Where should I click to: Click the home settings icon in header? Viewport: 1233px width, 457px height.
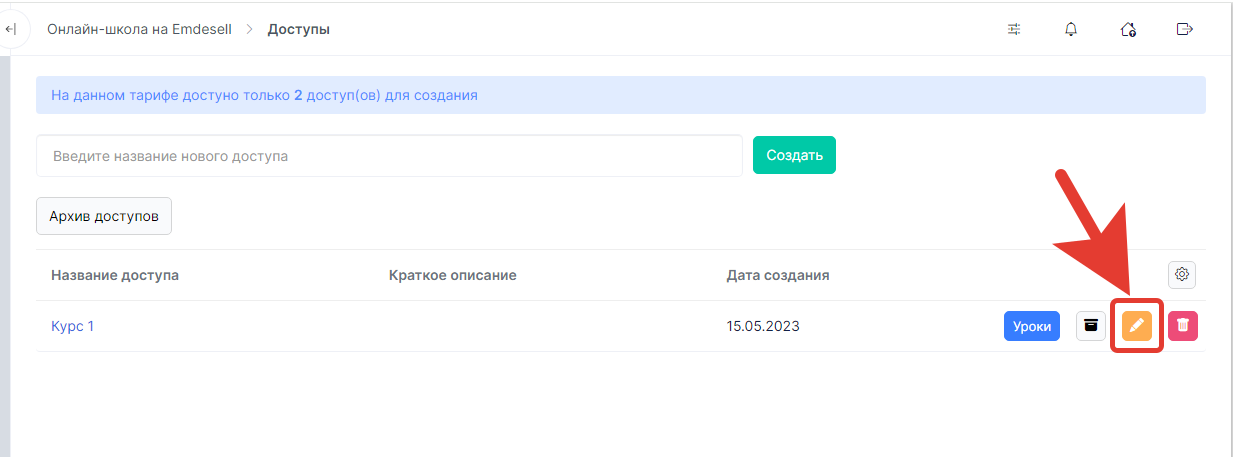[x=1128, y=29]
